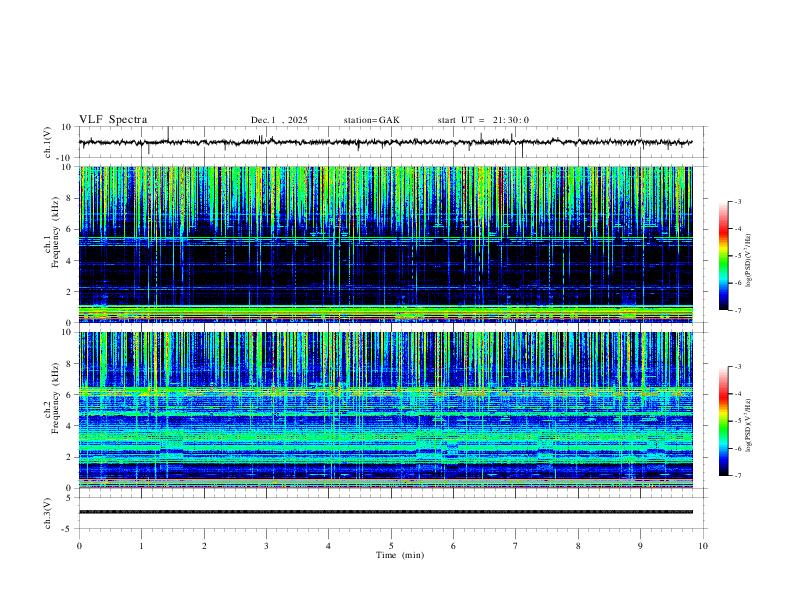
Task: Click the ch.1 PSD color scale bar
Action: pos(723,256)
